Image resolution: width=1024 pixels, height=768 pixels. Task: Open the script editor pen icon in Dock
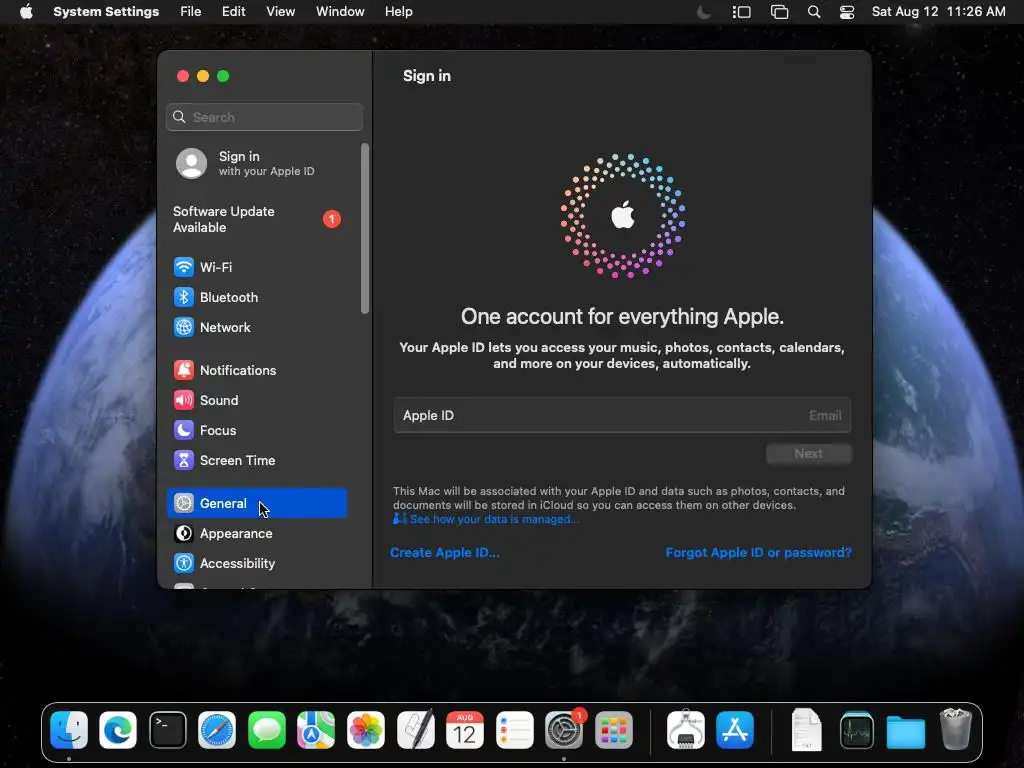pos(415,730)
